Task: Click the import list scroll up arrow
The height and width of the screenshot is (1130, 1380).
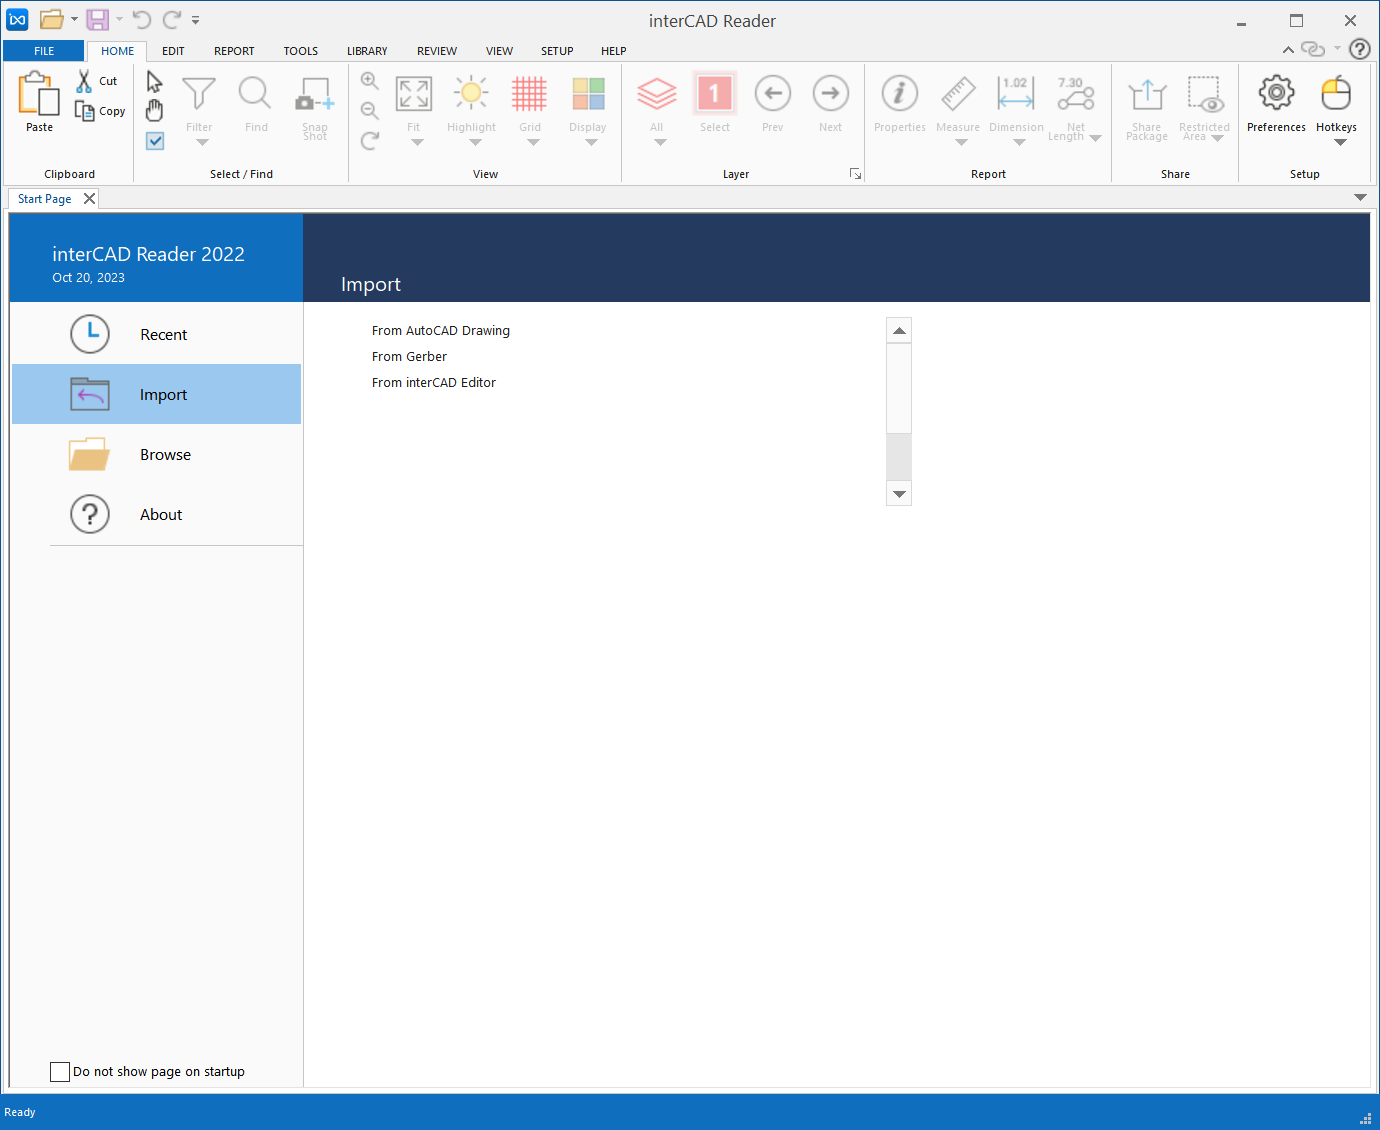Action: 899,330
